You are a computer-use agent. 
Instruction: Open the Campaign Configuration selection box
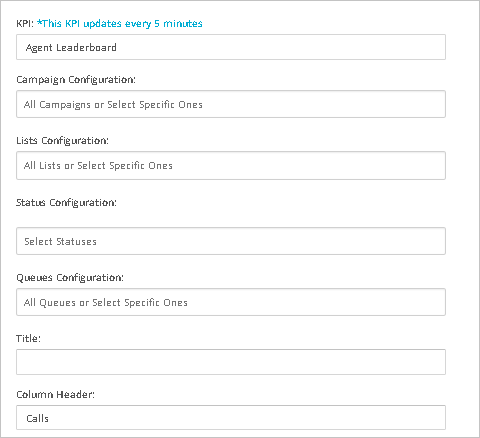pyautogui.click(x=231, y=104)
